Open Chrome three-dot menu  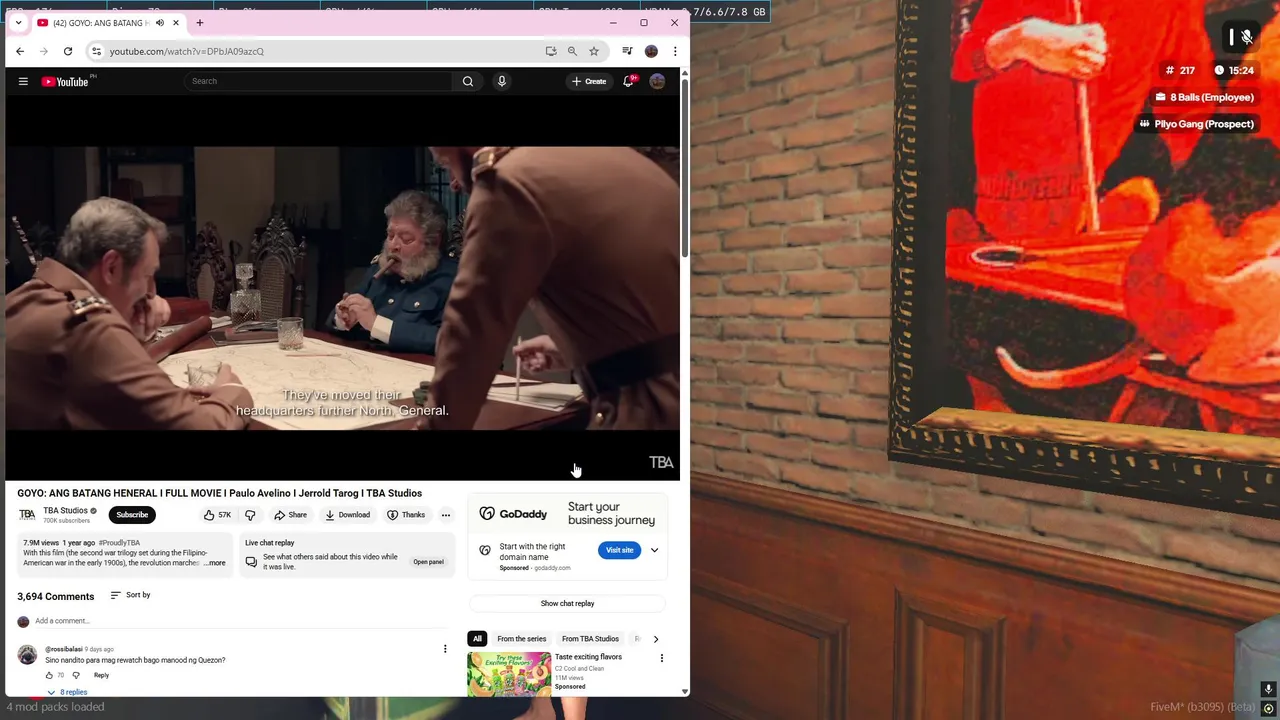pos(675,51)
